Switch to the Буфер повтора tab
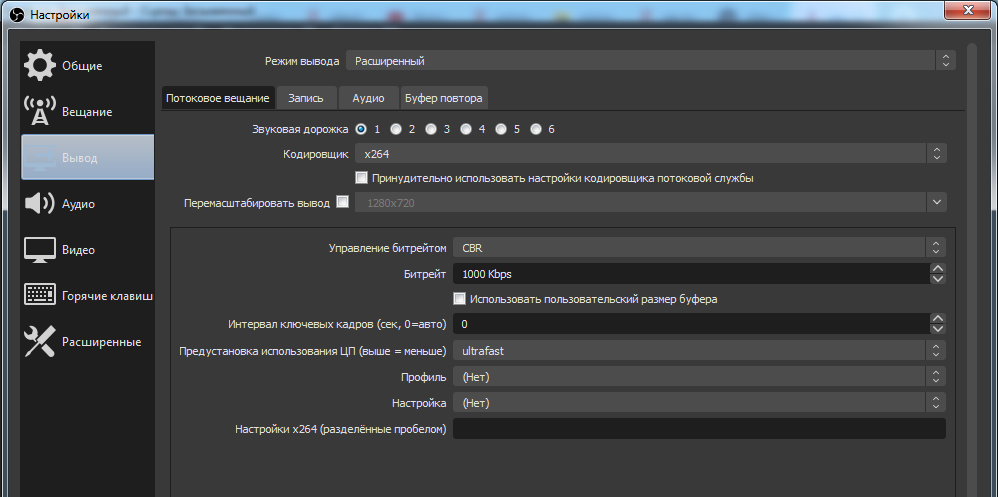This screenshot has width=998, height=497. coord(444,98)
